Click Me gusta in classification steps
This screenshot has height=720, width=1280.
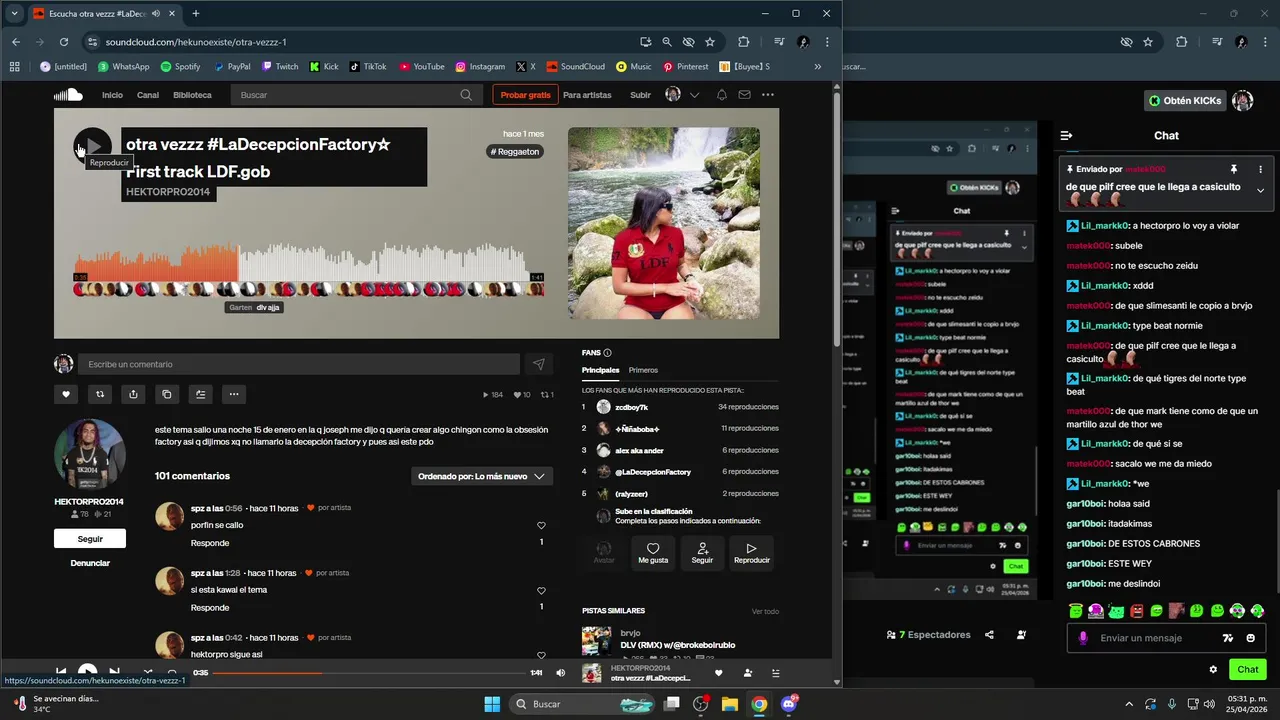coord(653,553)
